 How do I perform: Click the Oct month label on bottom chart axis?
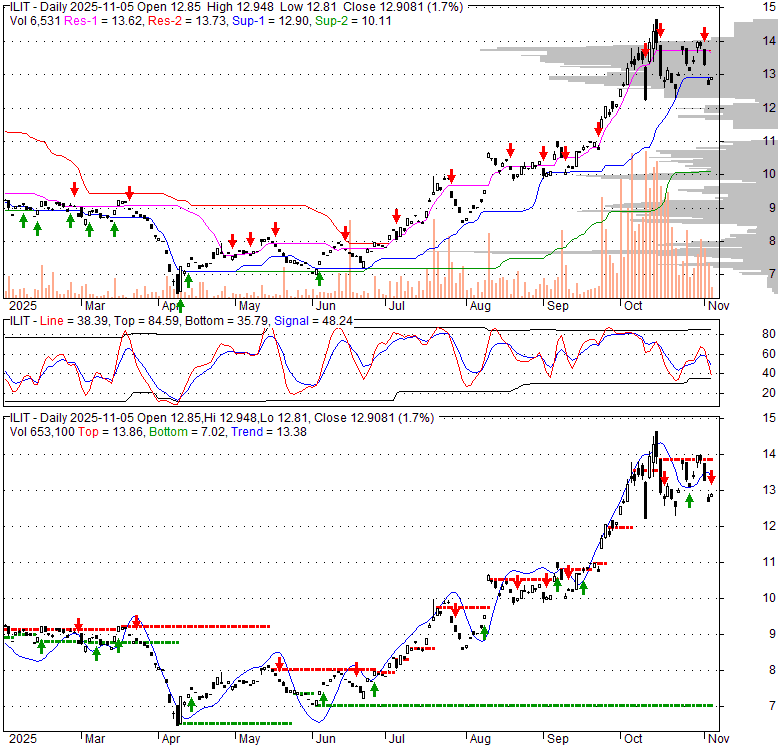[633, 737]
